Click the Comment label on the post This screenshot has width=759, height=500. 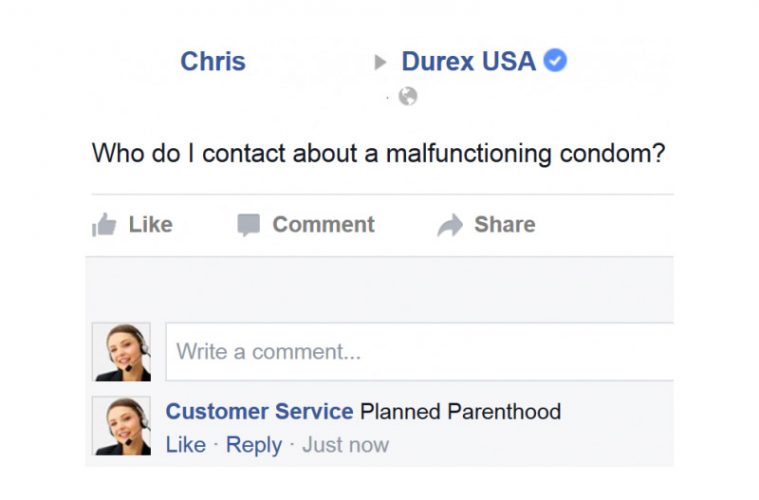coord(323,225)
